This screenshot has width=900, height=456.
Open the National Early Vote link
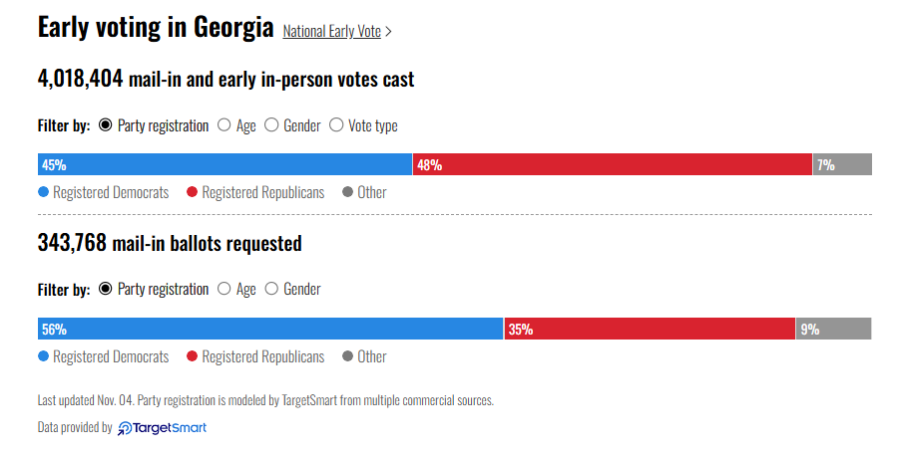pyautogui.click(x=332, y=31)
